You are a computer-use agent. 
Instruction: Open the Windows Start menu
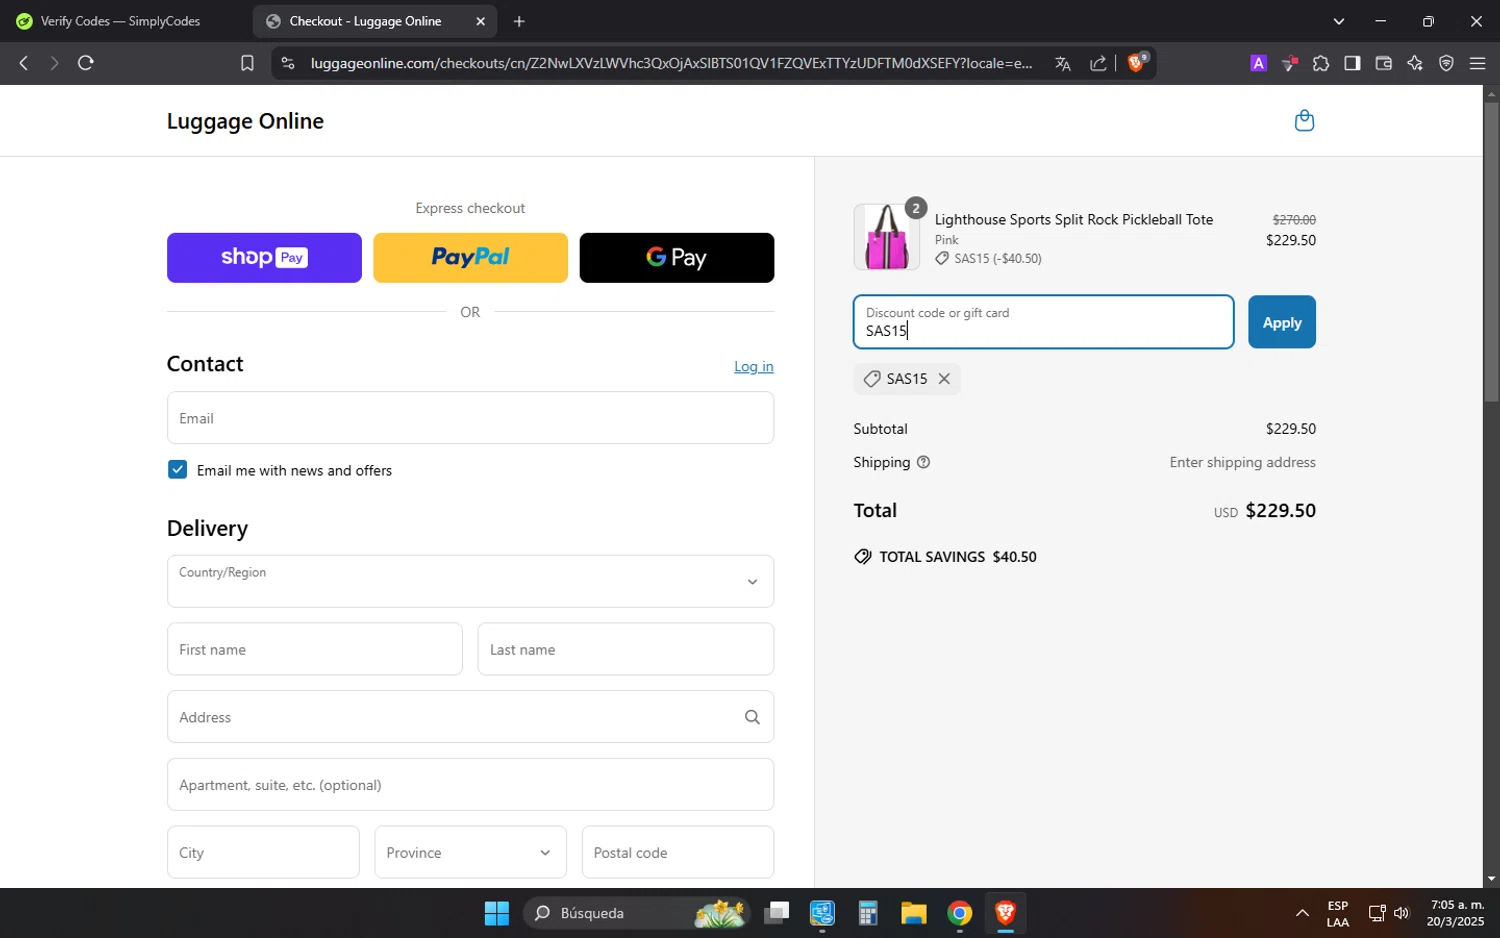[x=497, y=913]
